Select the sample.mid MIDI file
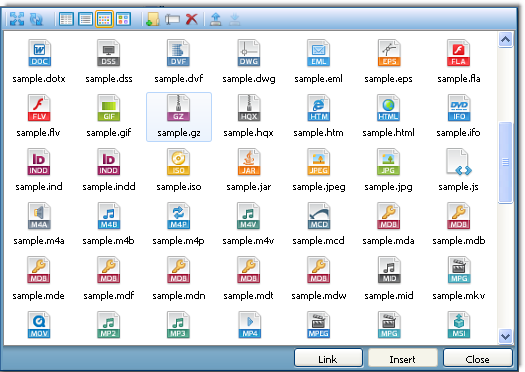525x372 pixels. pos(388,279)
